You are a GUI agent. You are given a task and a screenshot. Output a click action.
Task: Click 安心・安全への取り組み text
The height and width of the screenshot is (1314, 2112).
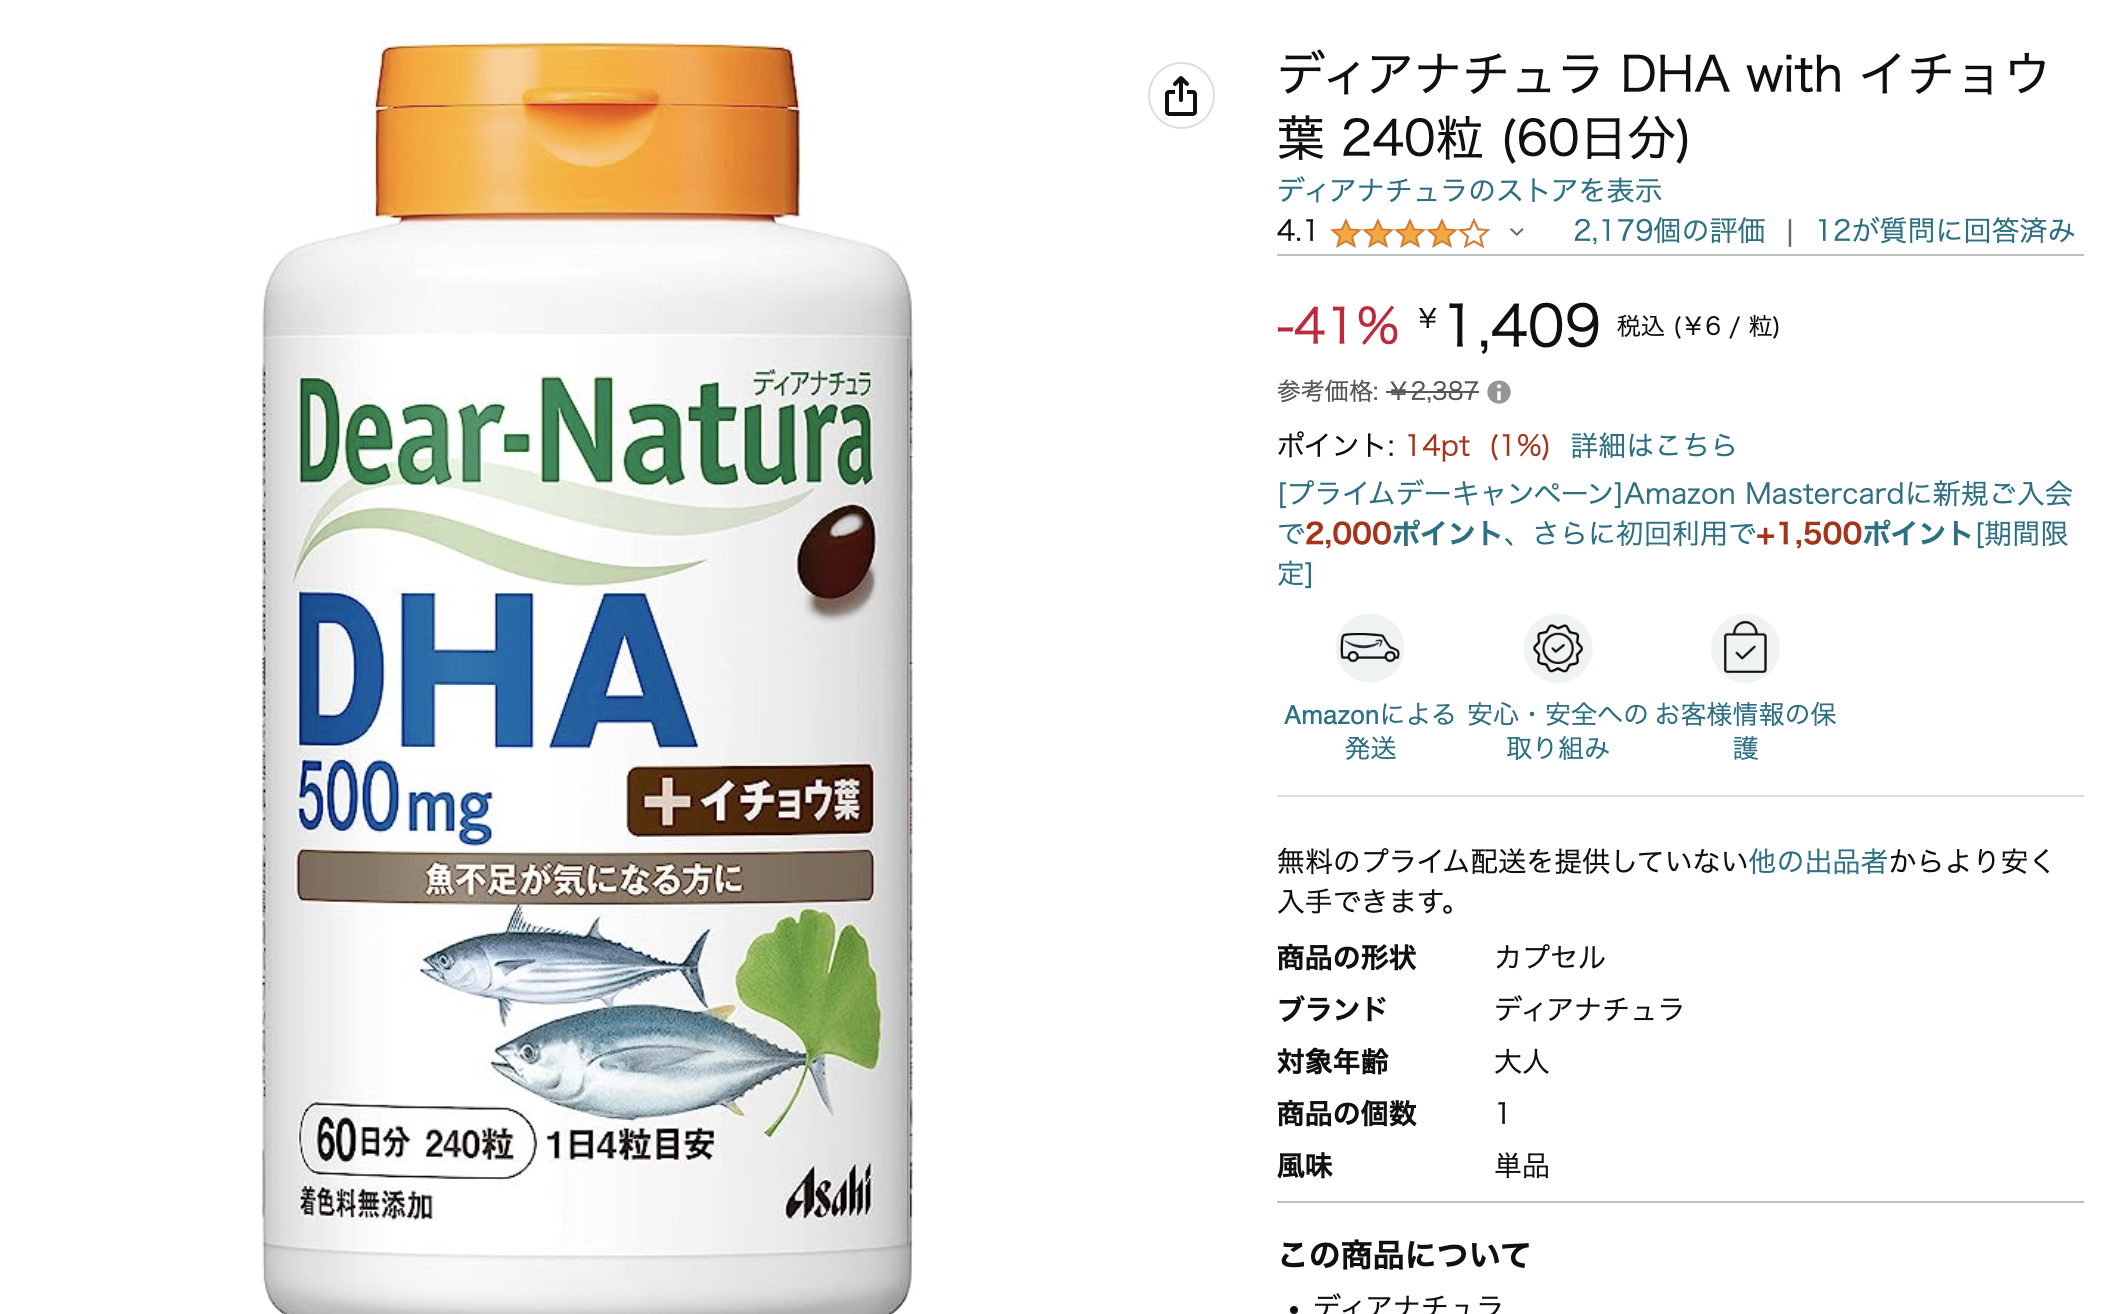pyautogui.click(x=1558, y=731)
